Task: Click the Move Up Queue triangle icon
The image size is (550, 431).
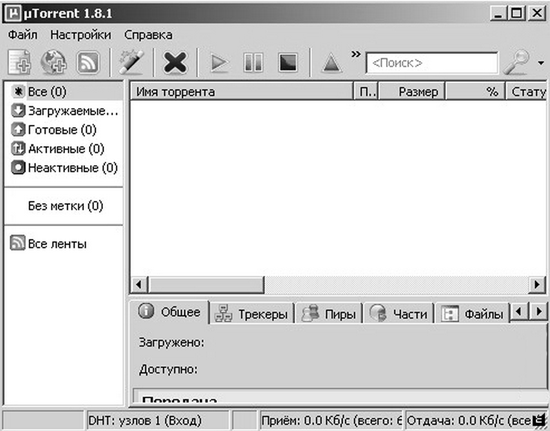Action: (331, 64)
